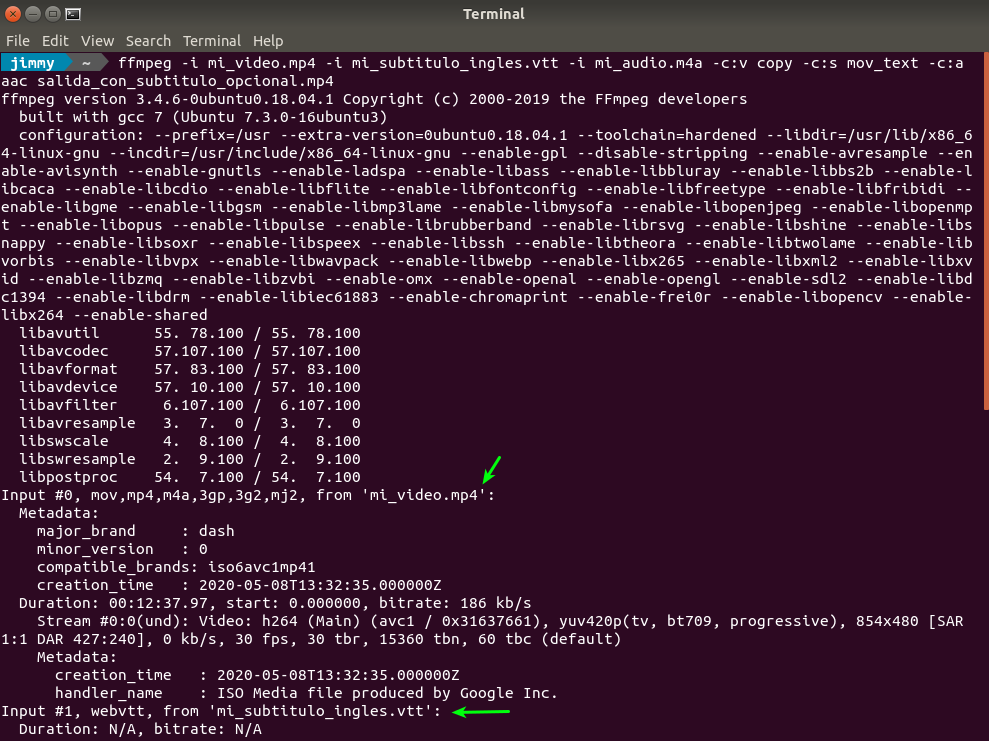Open the Help menu
The width and height of the screenshot is (989, 741).
pos(268,41)
